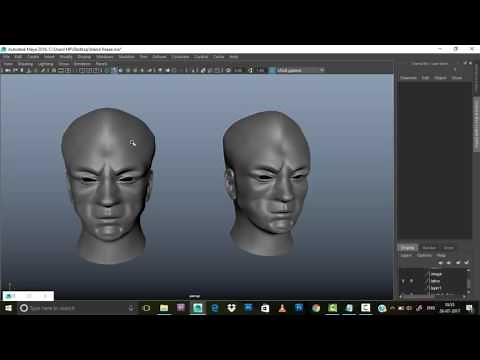Viewport: 480px width, 360px height.
Task: Open the Cache menu
Action: coord(219,57)
